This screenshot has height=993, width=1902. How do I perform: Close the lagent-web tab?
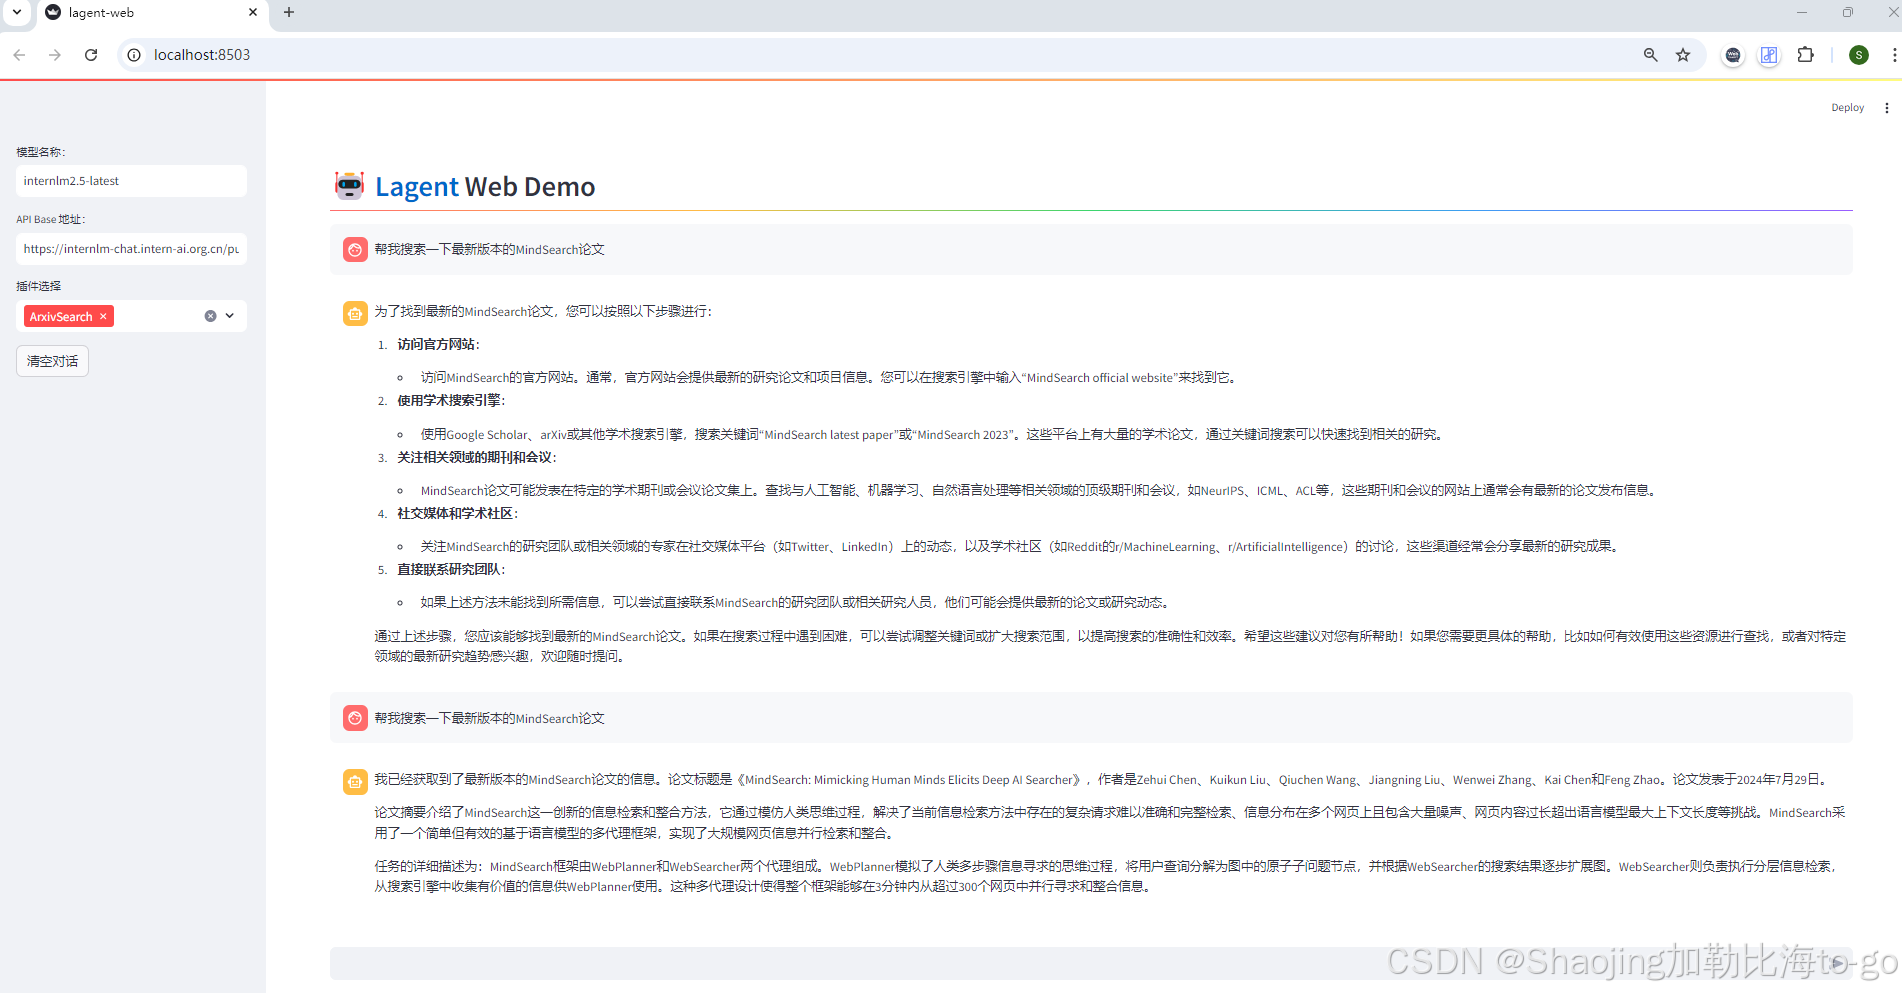coord(253,12)
